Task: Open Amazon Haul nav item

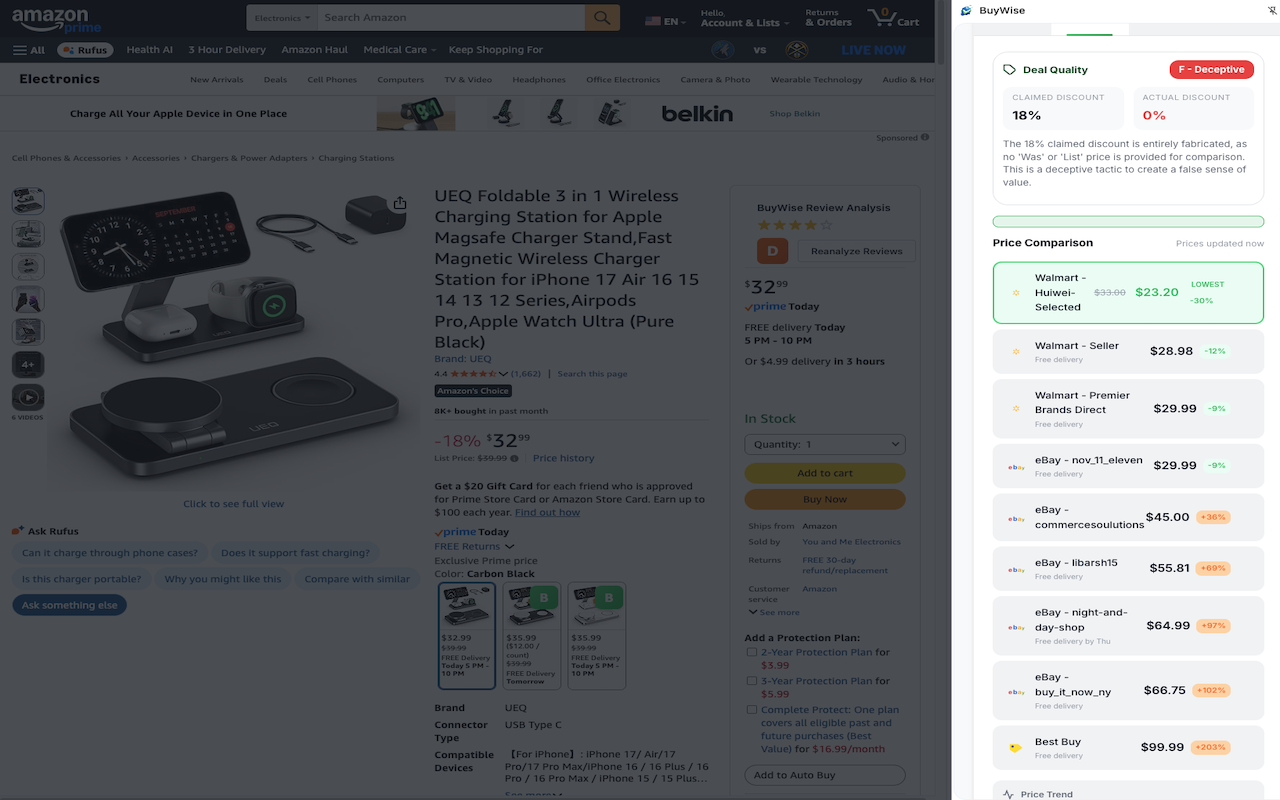Action: click(x=314, y=50)
